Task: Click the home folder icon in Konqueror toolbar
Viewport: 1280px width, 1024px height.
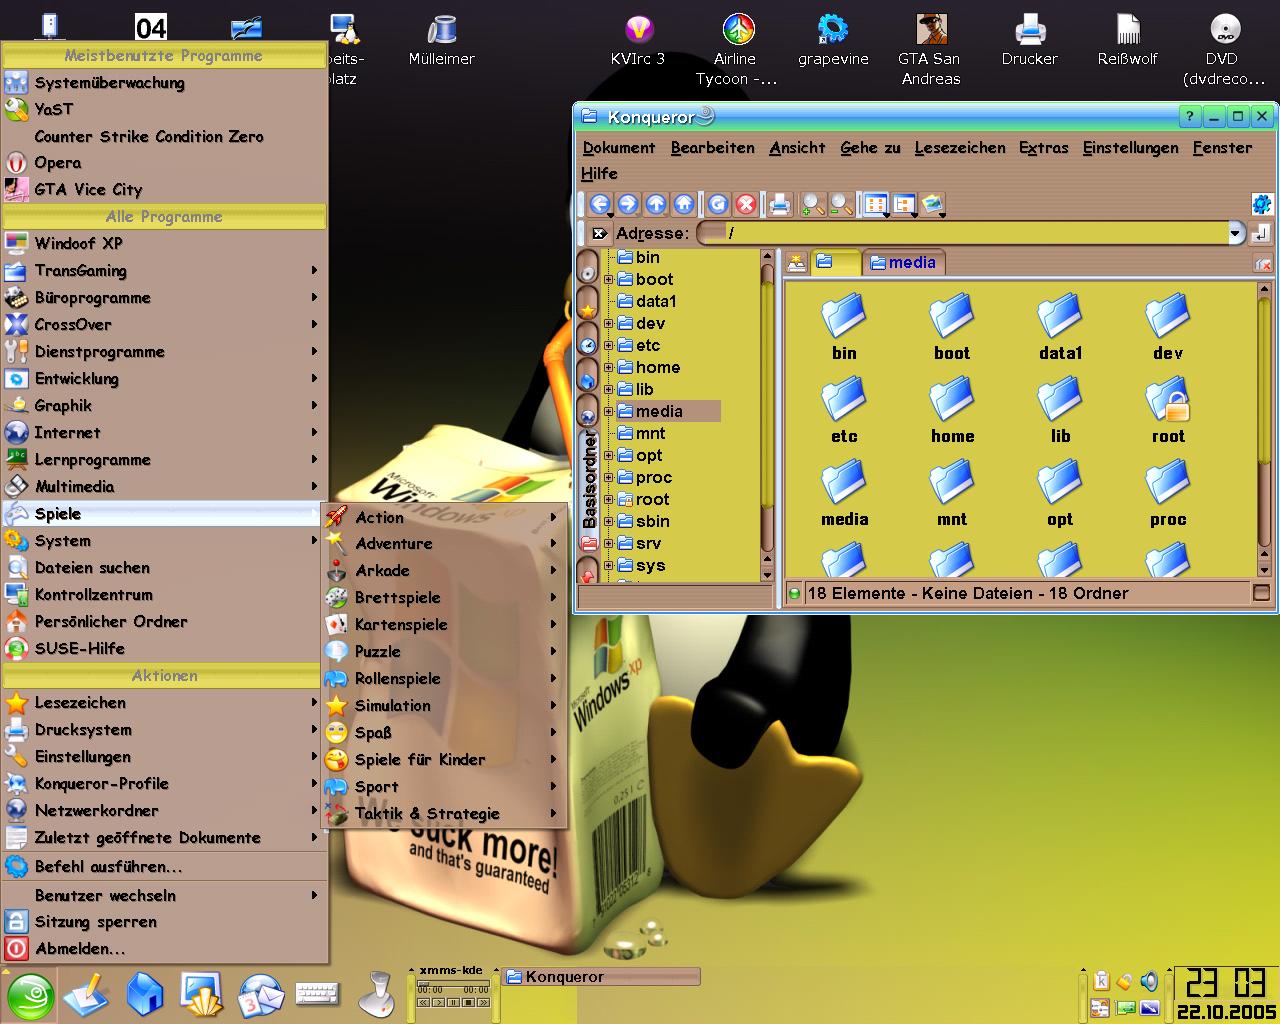Action: pos(684,204)
